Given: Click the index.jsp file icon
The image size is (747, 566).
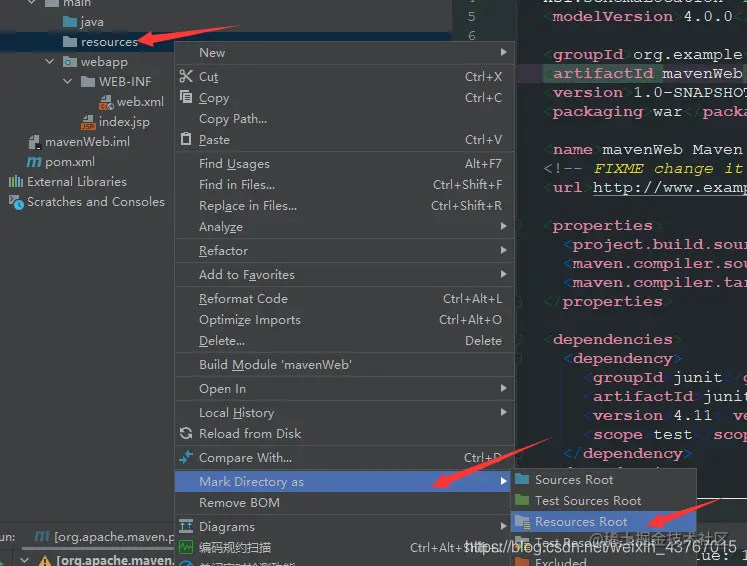Looking at the screenshot, I should tap(88, 122).
